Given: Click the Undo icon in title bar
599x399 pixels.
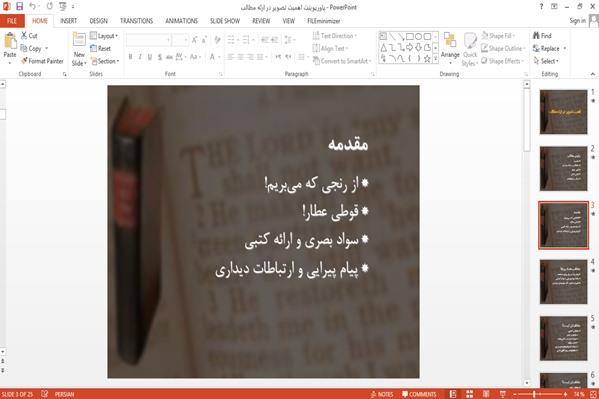Looking at the screenshot, I should coord(32,6).
